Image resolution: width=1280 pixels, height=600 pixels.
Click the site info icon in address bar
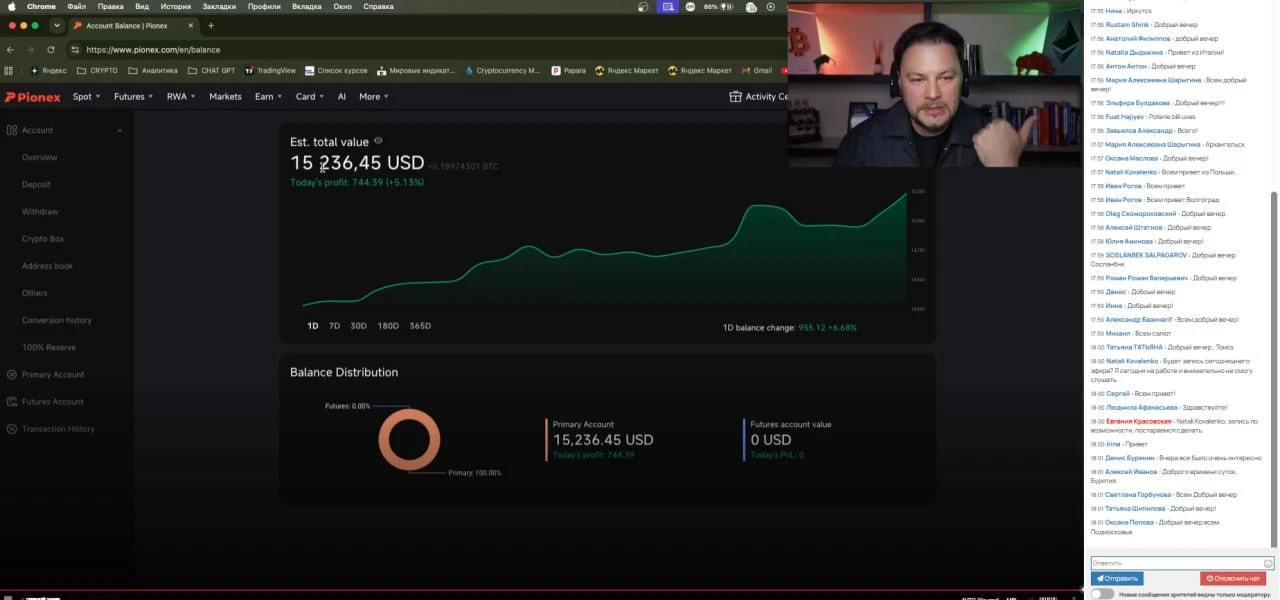coord(75,49)
